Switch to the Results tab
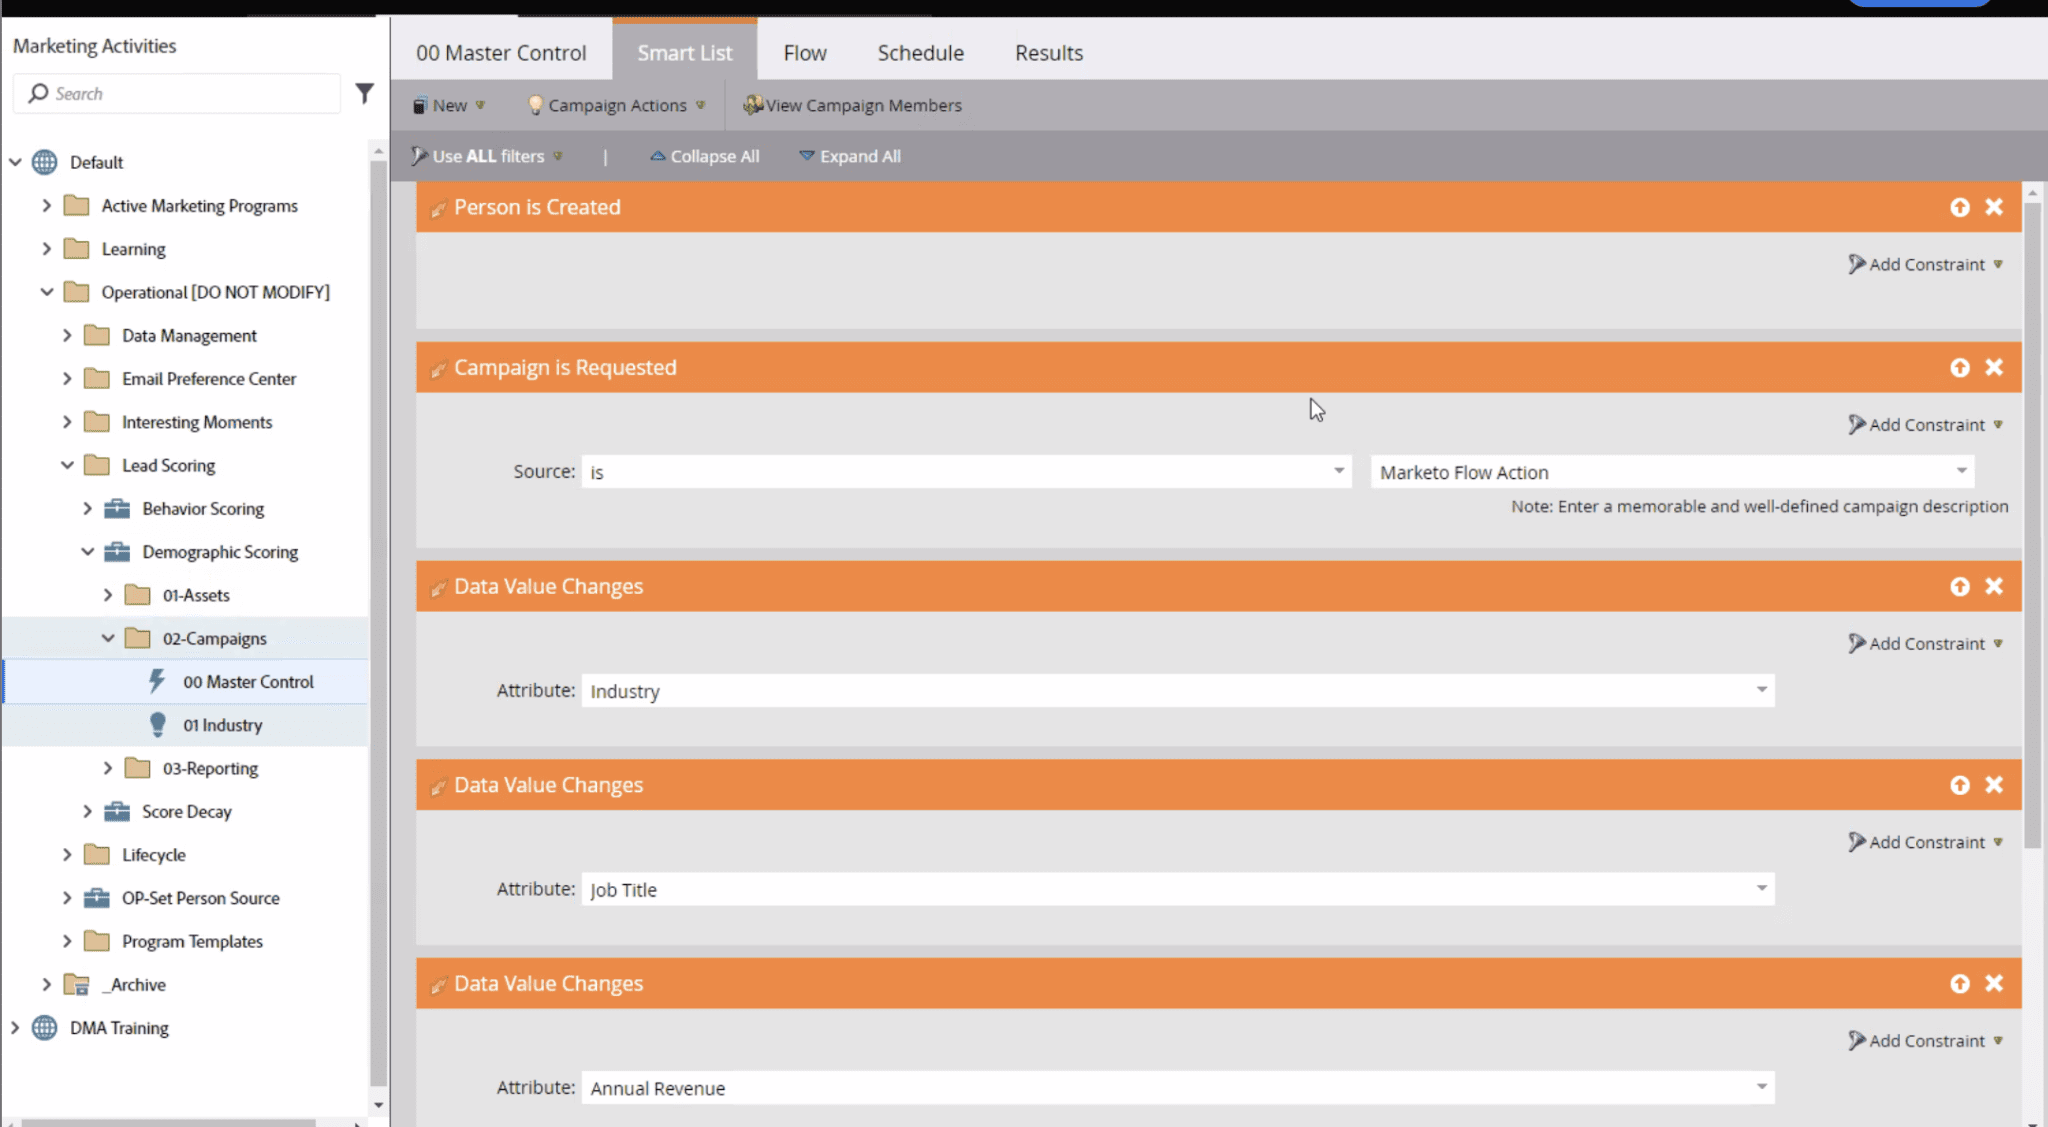The image size is (2048, 1127). 1048,52
